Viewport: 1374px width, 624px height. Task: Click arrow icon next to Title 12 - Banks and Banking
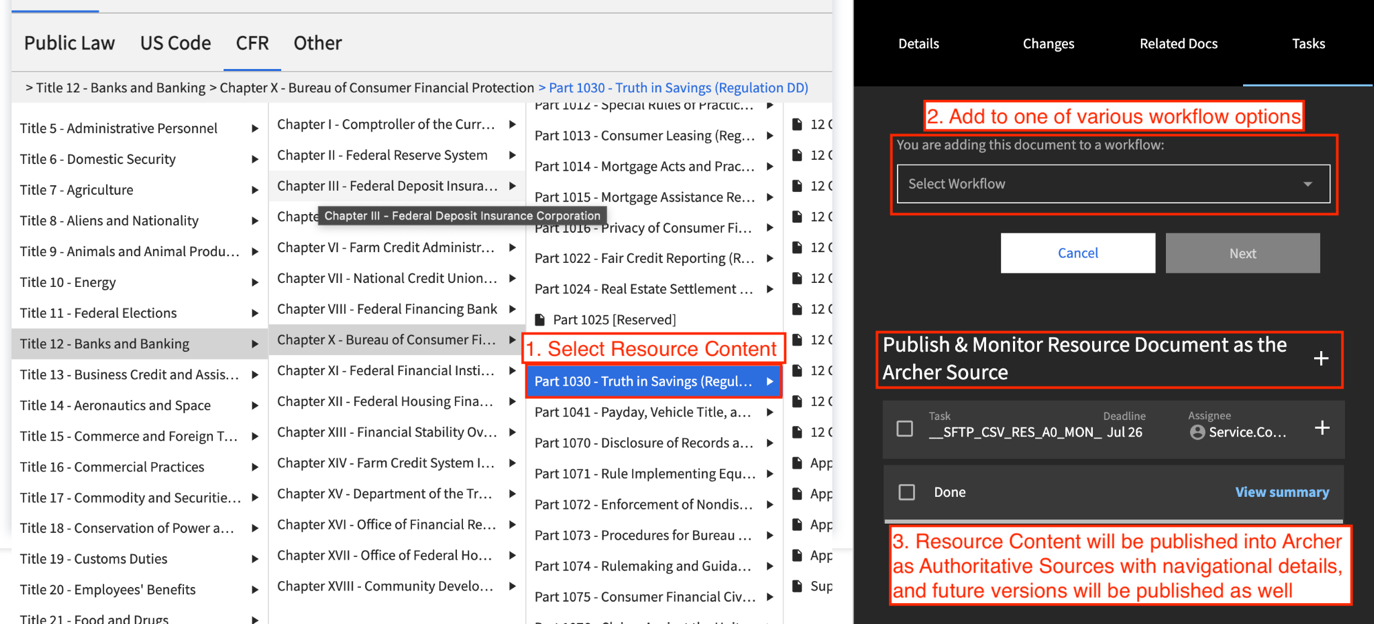(x=255, y=344)
